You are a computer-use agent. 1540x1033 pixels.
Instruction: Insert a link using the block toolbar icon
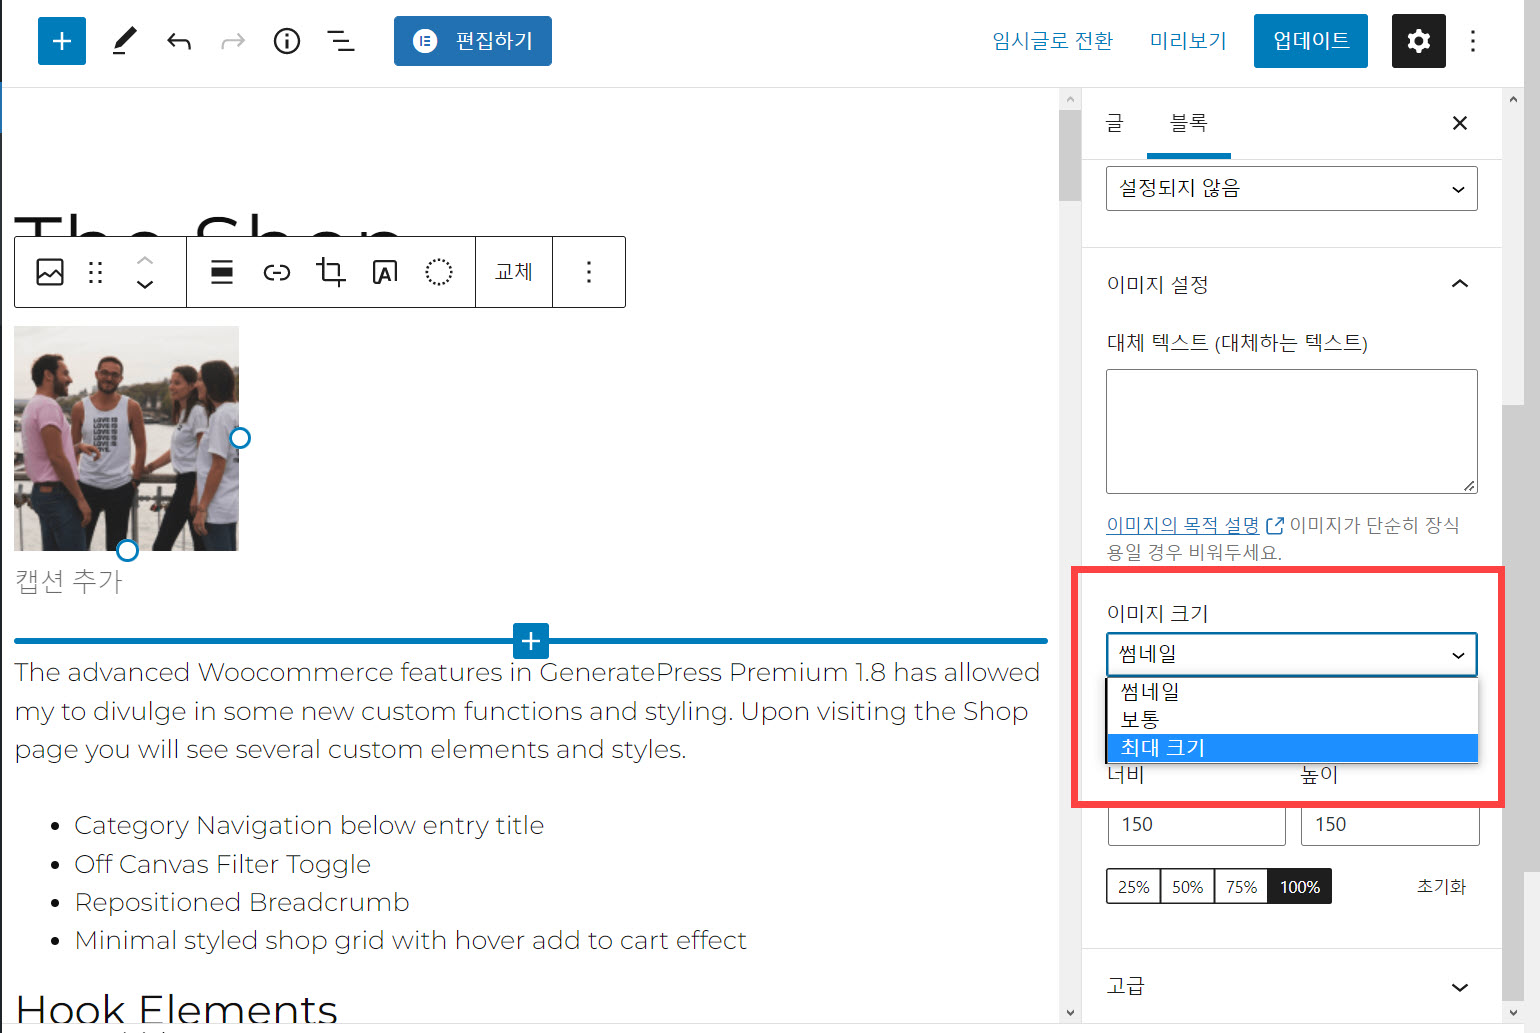(x=276, y=271)
